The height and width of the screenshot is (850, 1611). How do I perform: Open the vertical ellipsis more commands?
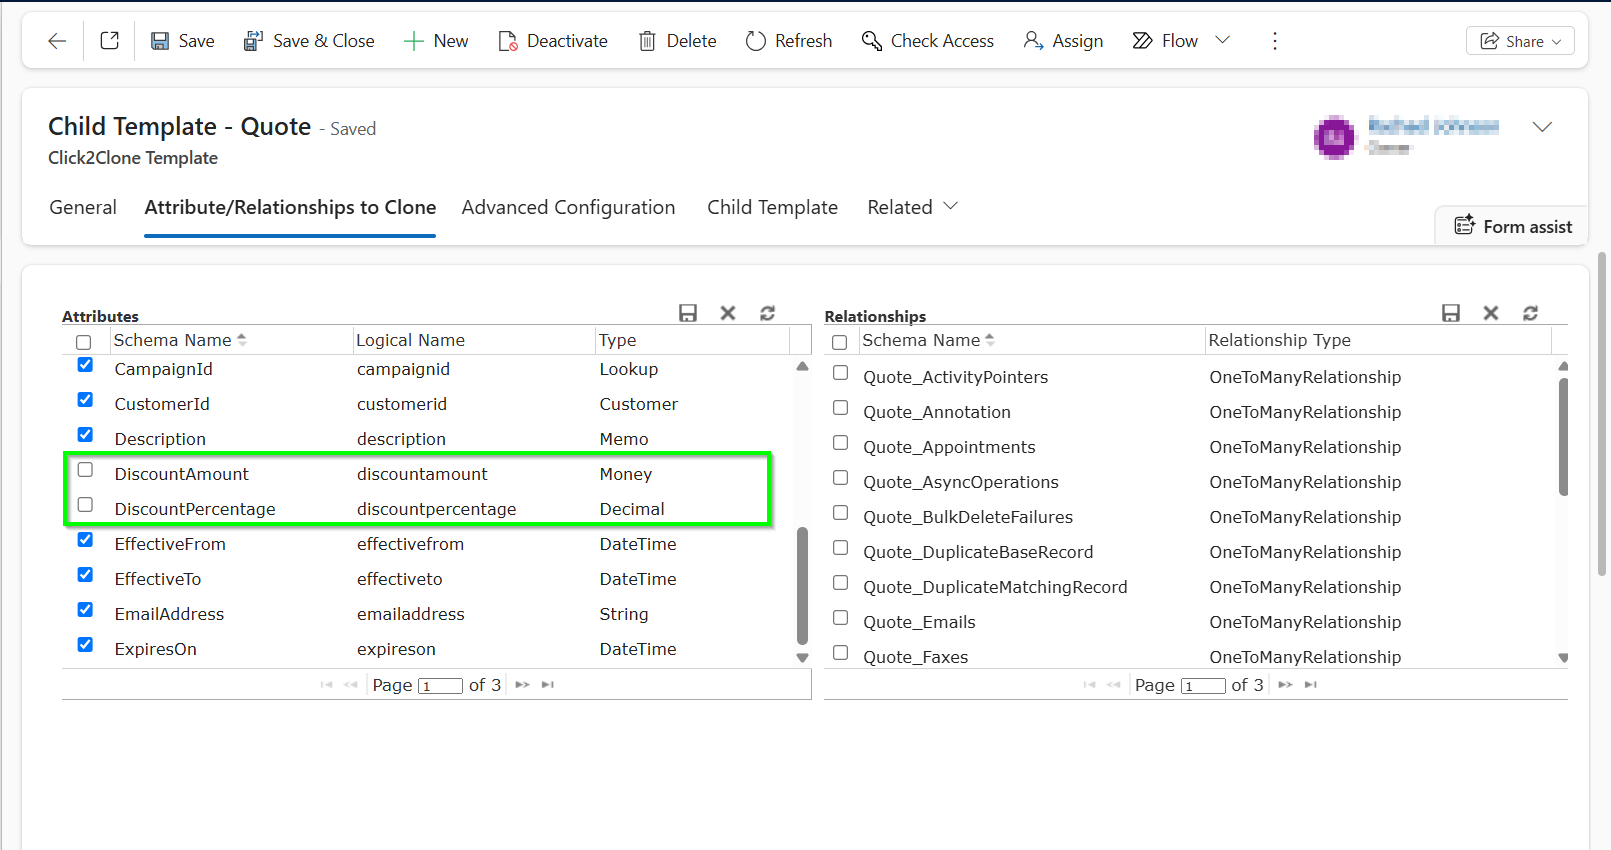point(1274,41)
